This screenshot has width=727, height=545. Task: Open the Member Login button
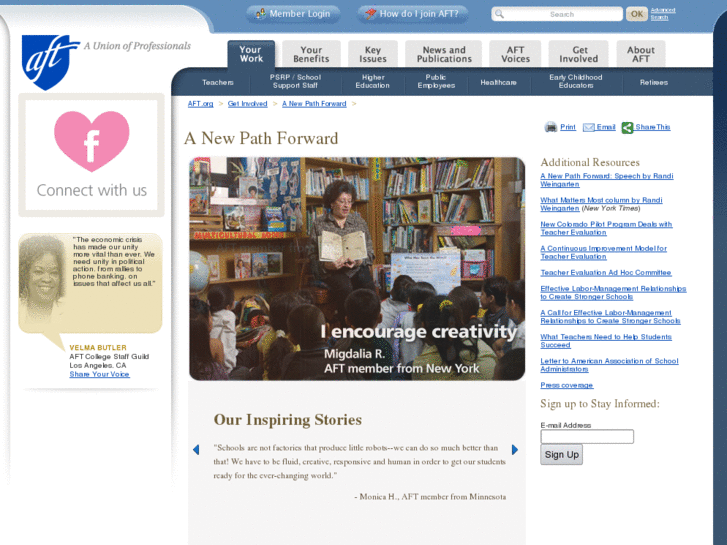(x=293, y=14)
